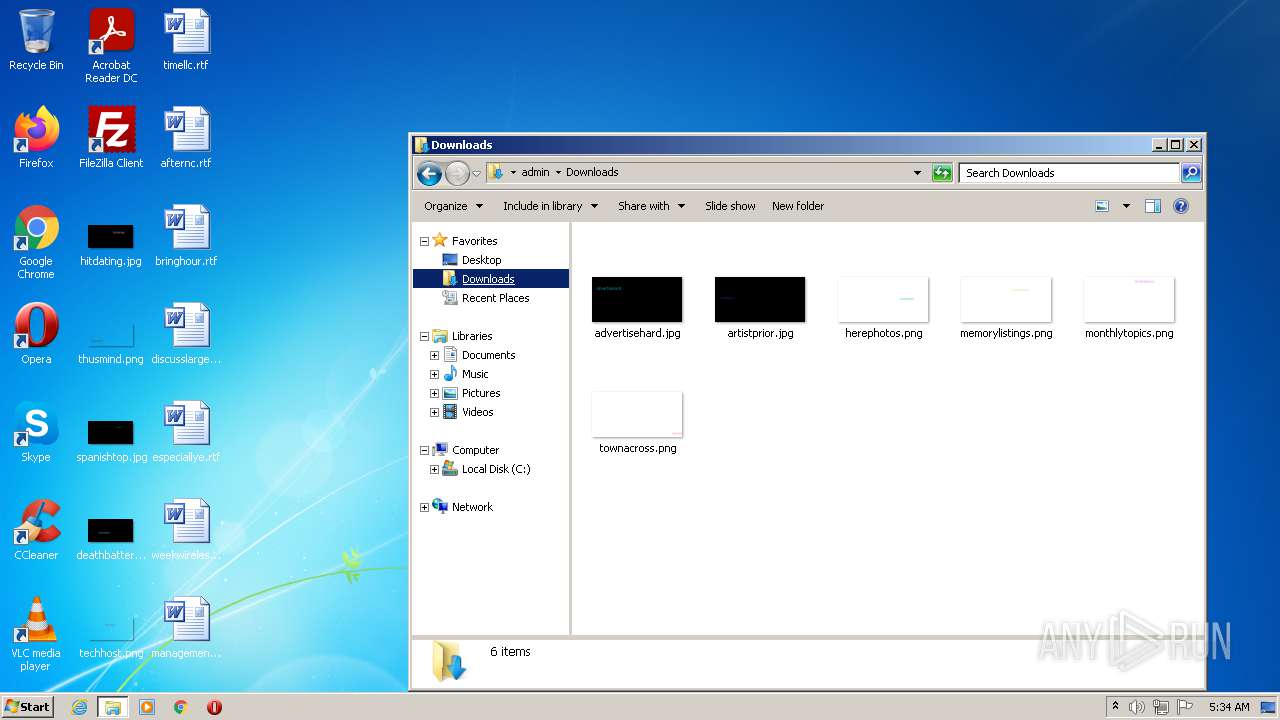Select monthlytopics.png file
Screen dimensions: 1280x720
(x=1129, y=308)
